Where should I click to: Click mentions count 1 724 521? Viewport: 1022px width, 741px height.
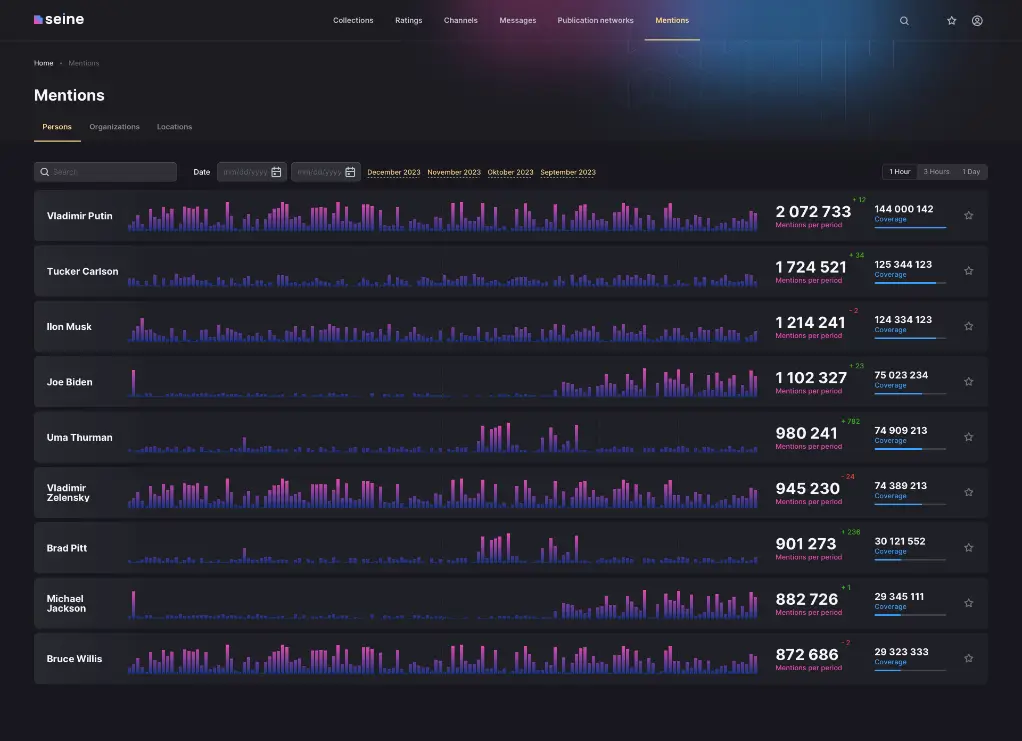tap(811, 267)
